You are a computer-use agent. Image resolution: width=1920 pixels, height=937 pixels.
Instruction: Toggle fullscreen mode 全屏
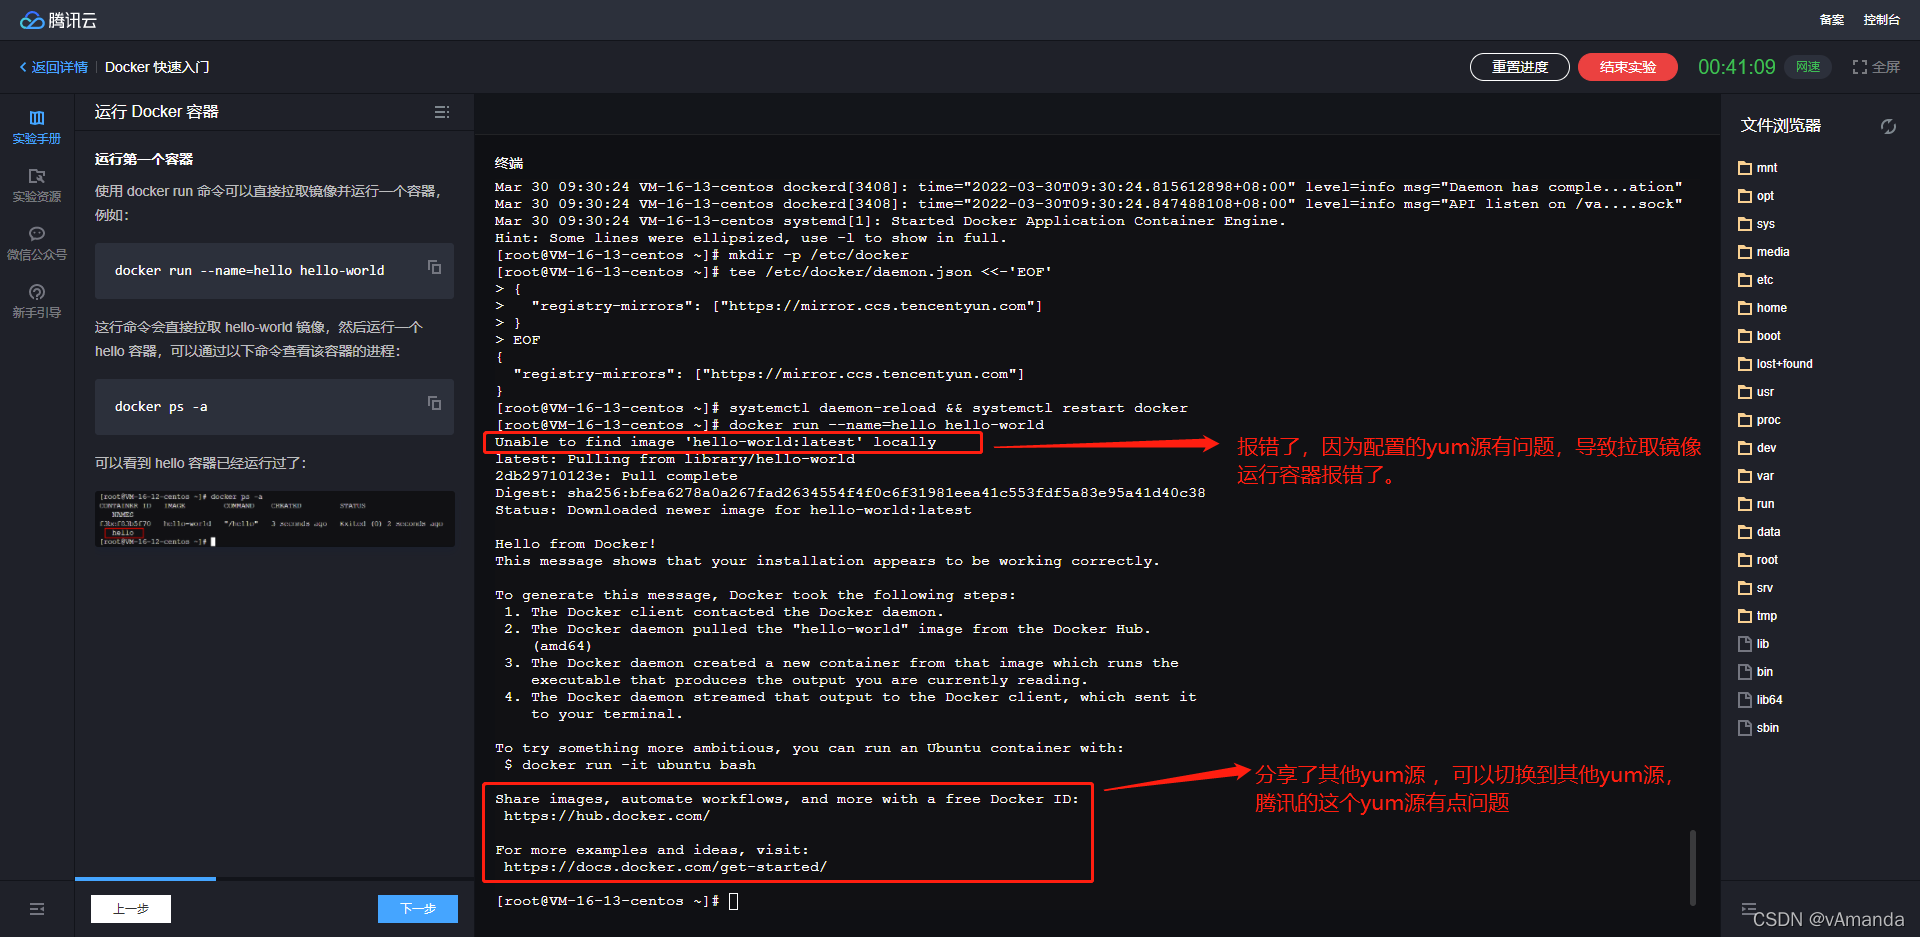click(1876, 67)
